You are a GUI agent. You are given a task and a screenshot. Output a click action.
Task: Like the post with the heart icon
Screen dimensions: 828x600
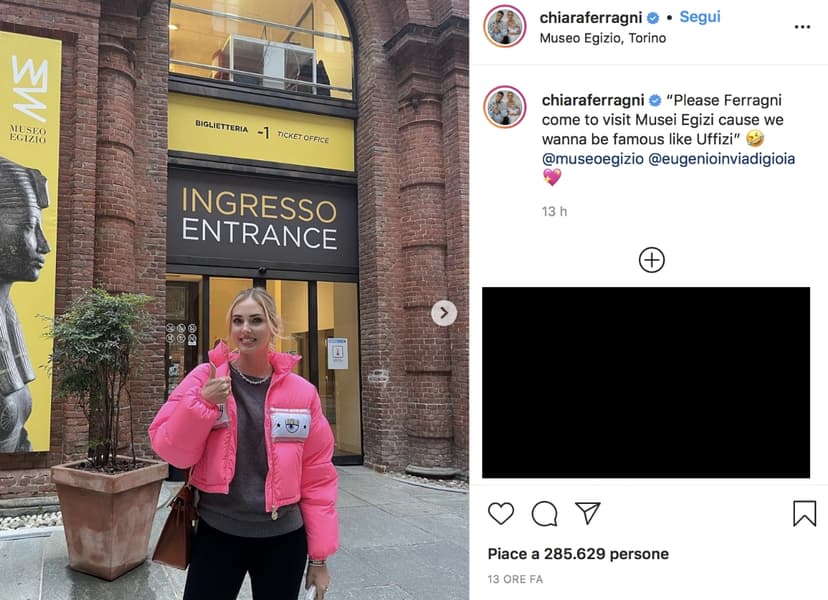coord(501,513)
